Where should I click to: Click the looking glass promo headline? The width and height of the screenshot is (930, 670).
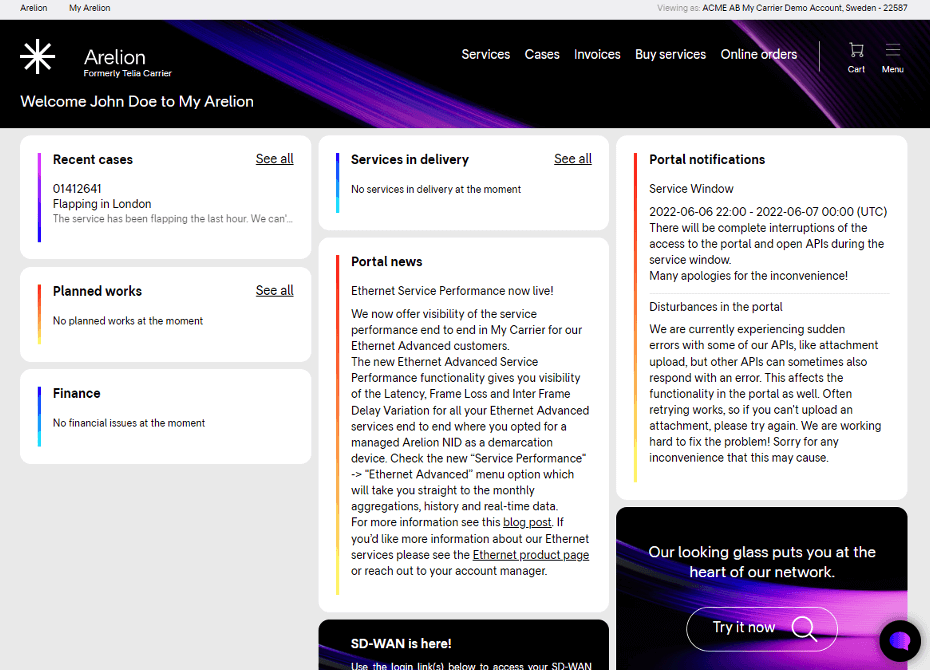[762, 562]
